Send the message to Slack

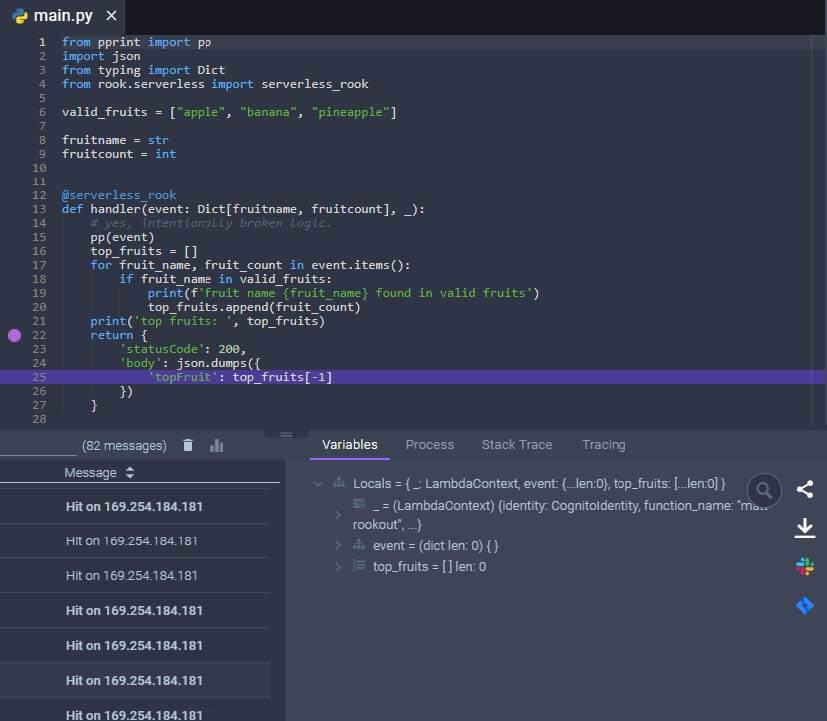(x=804, y=567)
